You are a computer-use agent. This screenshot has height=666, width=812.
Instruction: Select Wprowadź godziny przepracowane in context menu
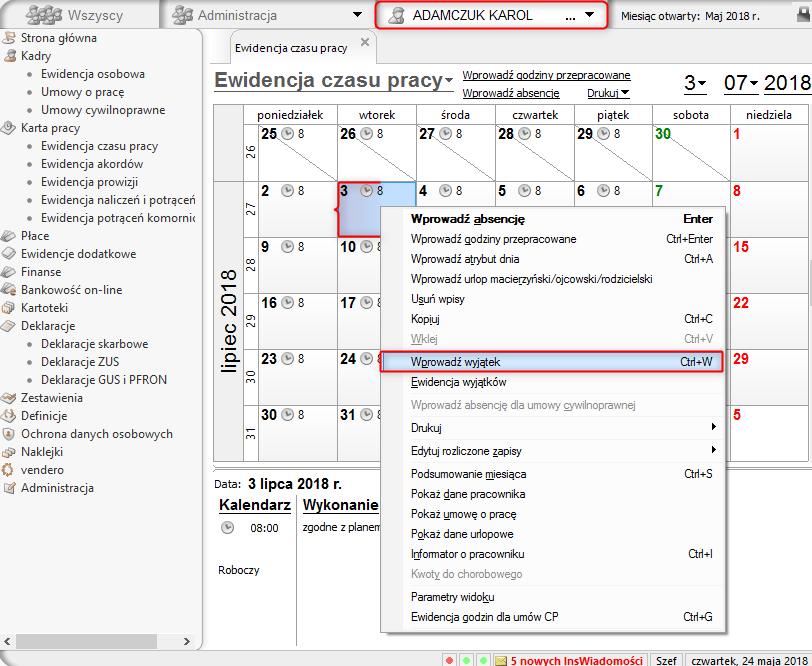(x=552, y=239)
